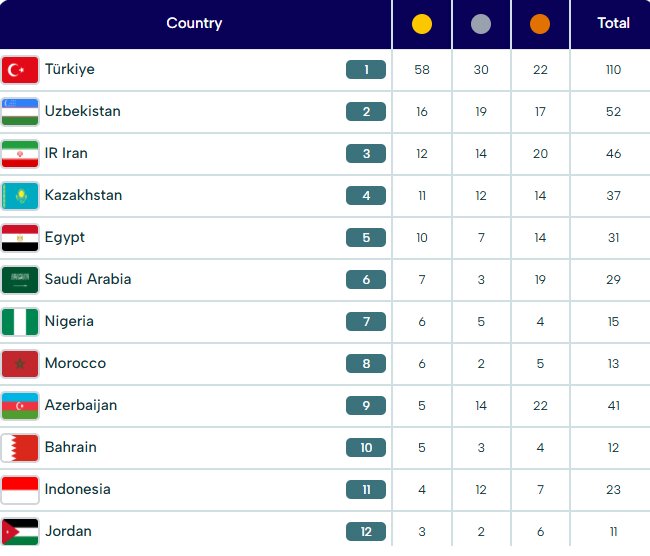Sort by the Total column header
Viewport: 650px width, 556px height.
(x=613, y=23)
